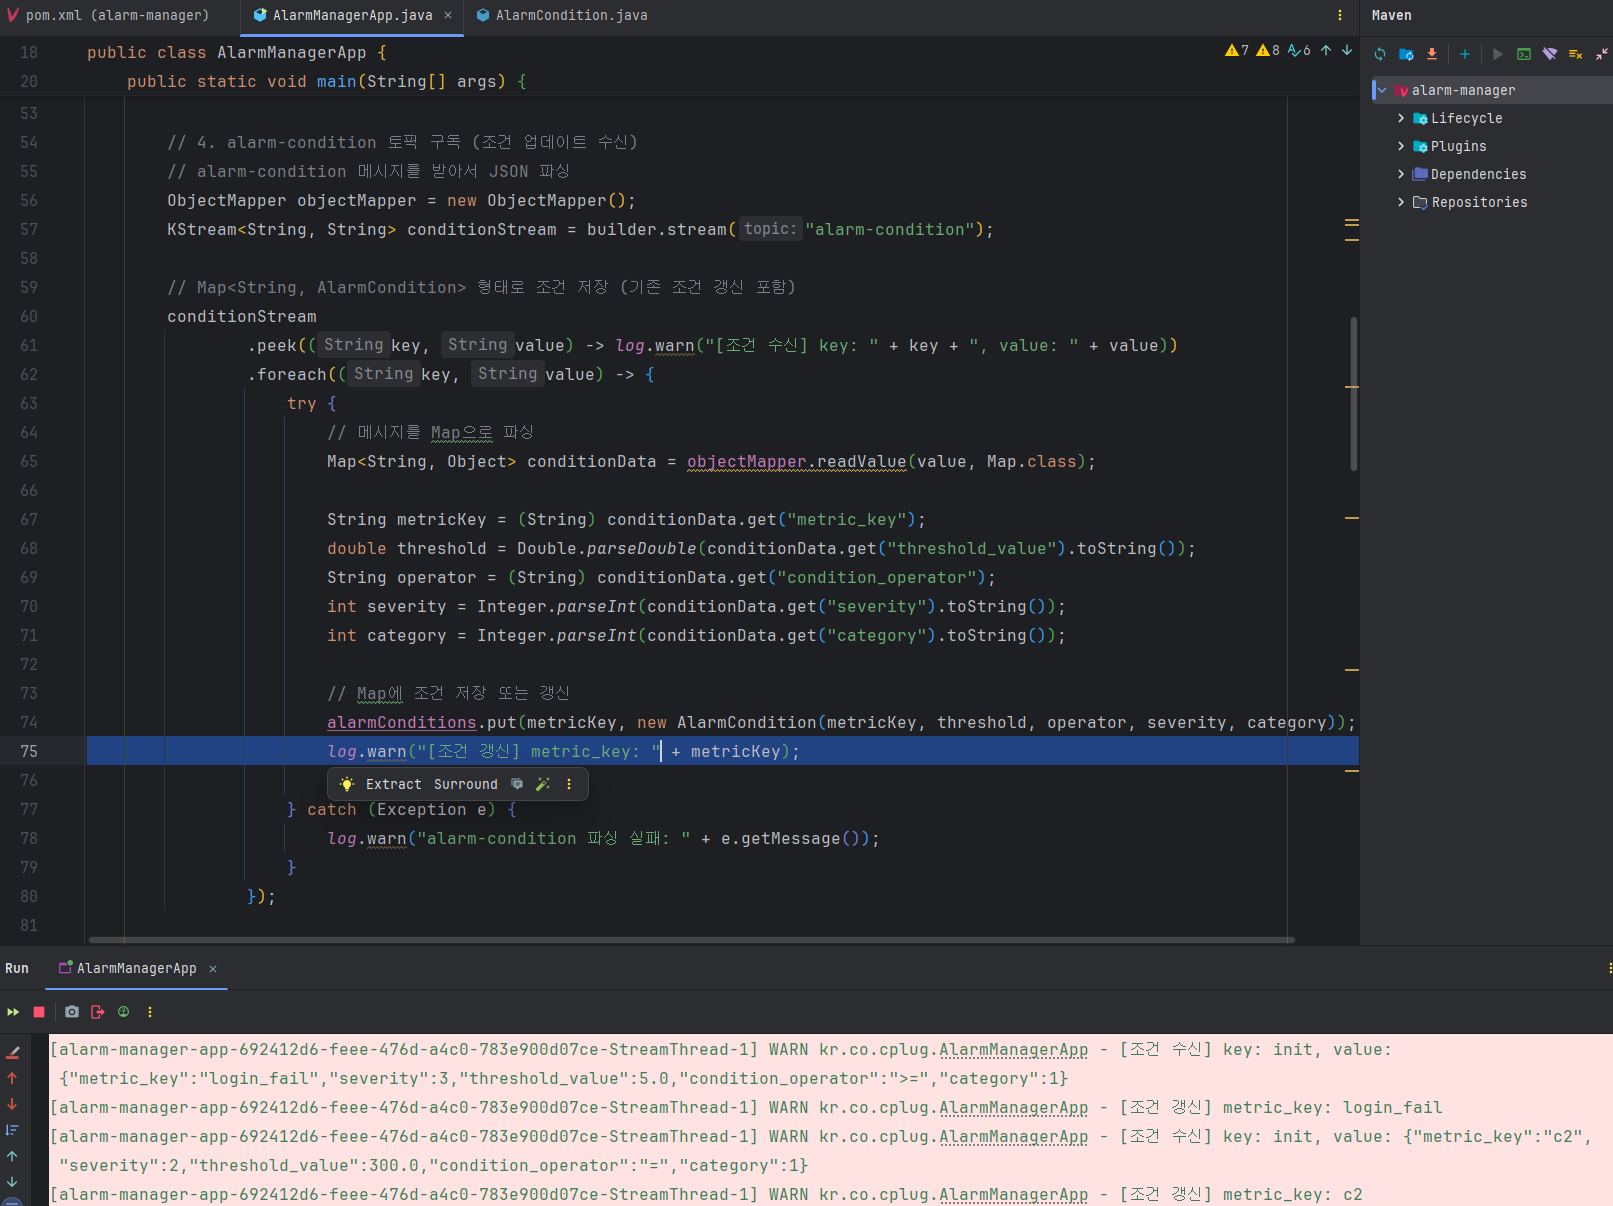The image size is (1613, 1206).
Task: Click the topic: inlay hint on line 57
Action: [x=770, y=229]
